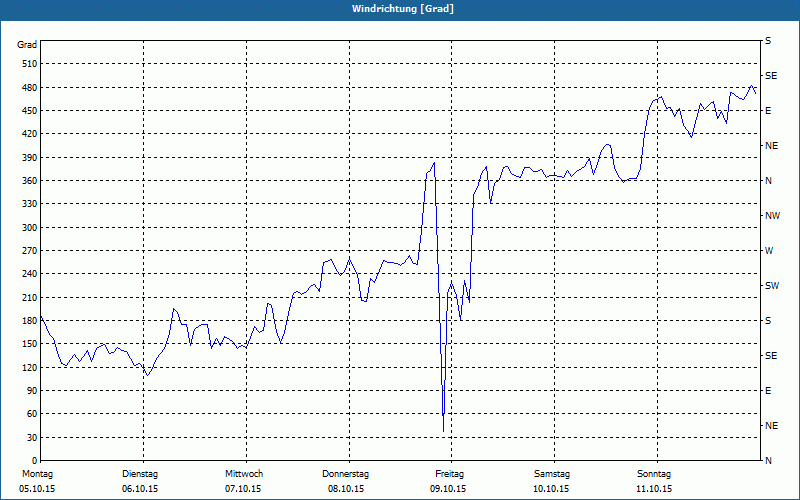The image size is (800, 500).
Task: Select the Grad axis unit label
Action: (27, 45)
